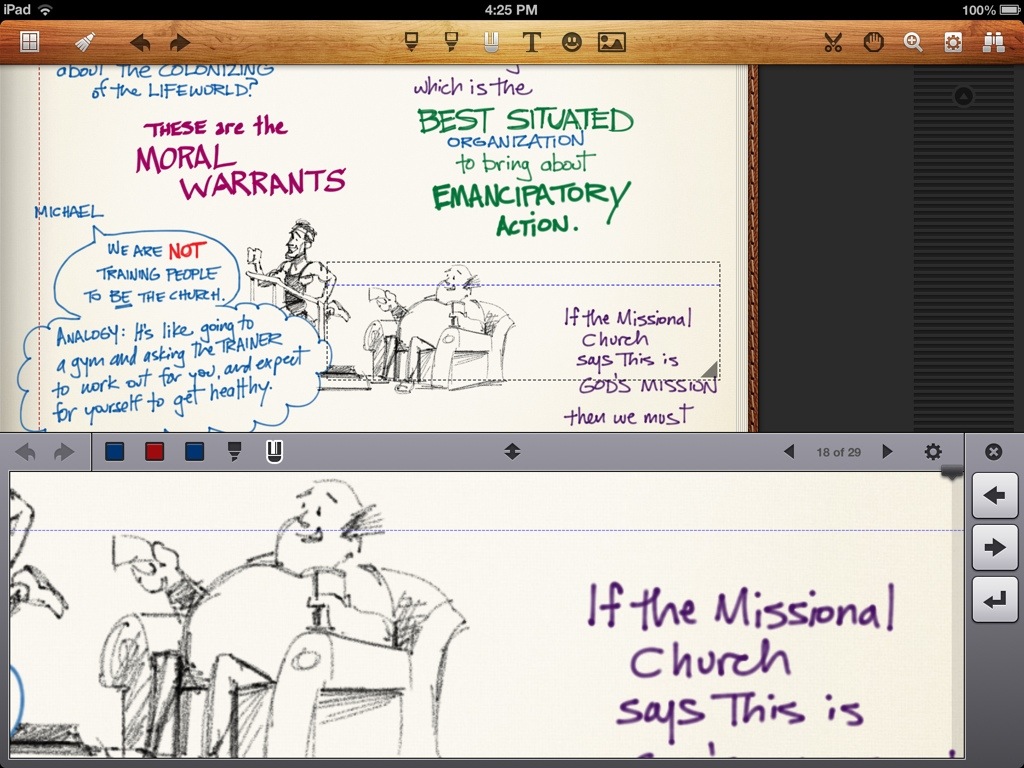
Task: Toggle the eraser in top toolbar
Action: point(491,42)
